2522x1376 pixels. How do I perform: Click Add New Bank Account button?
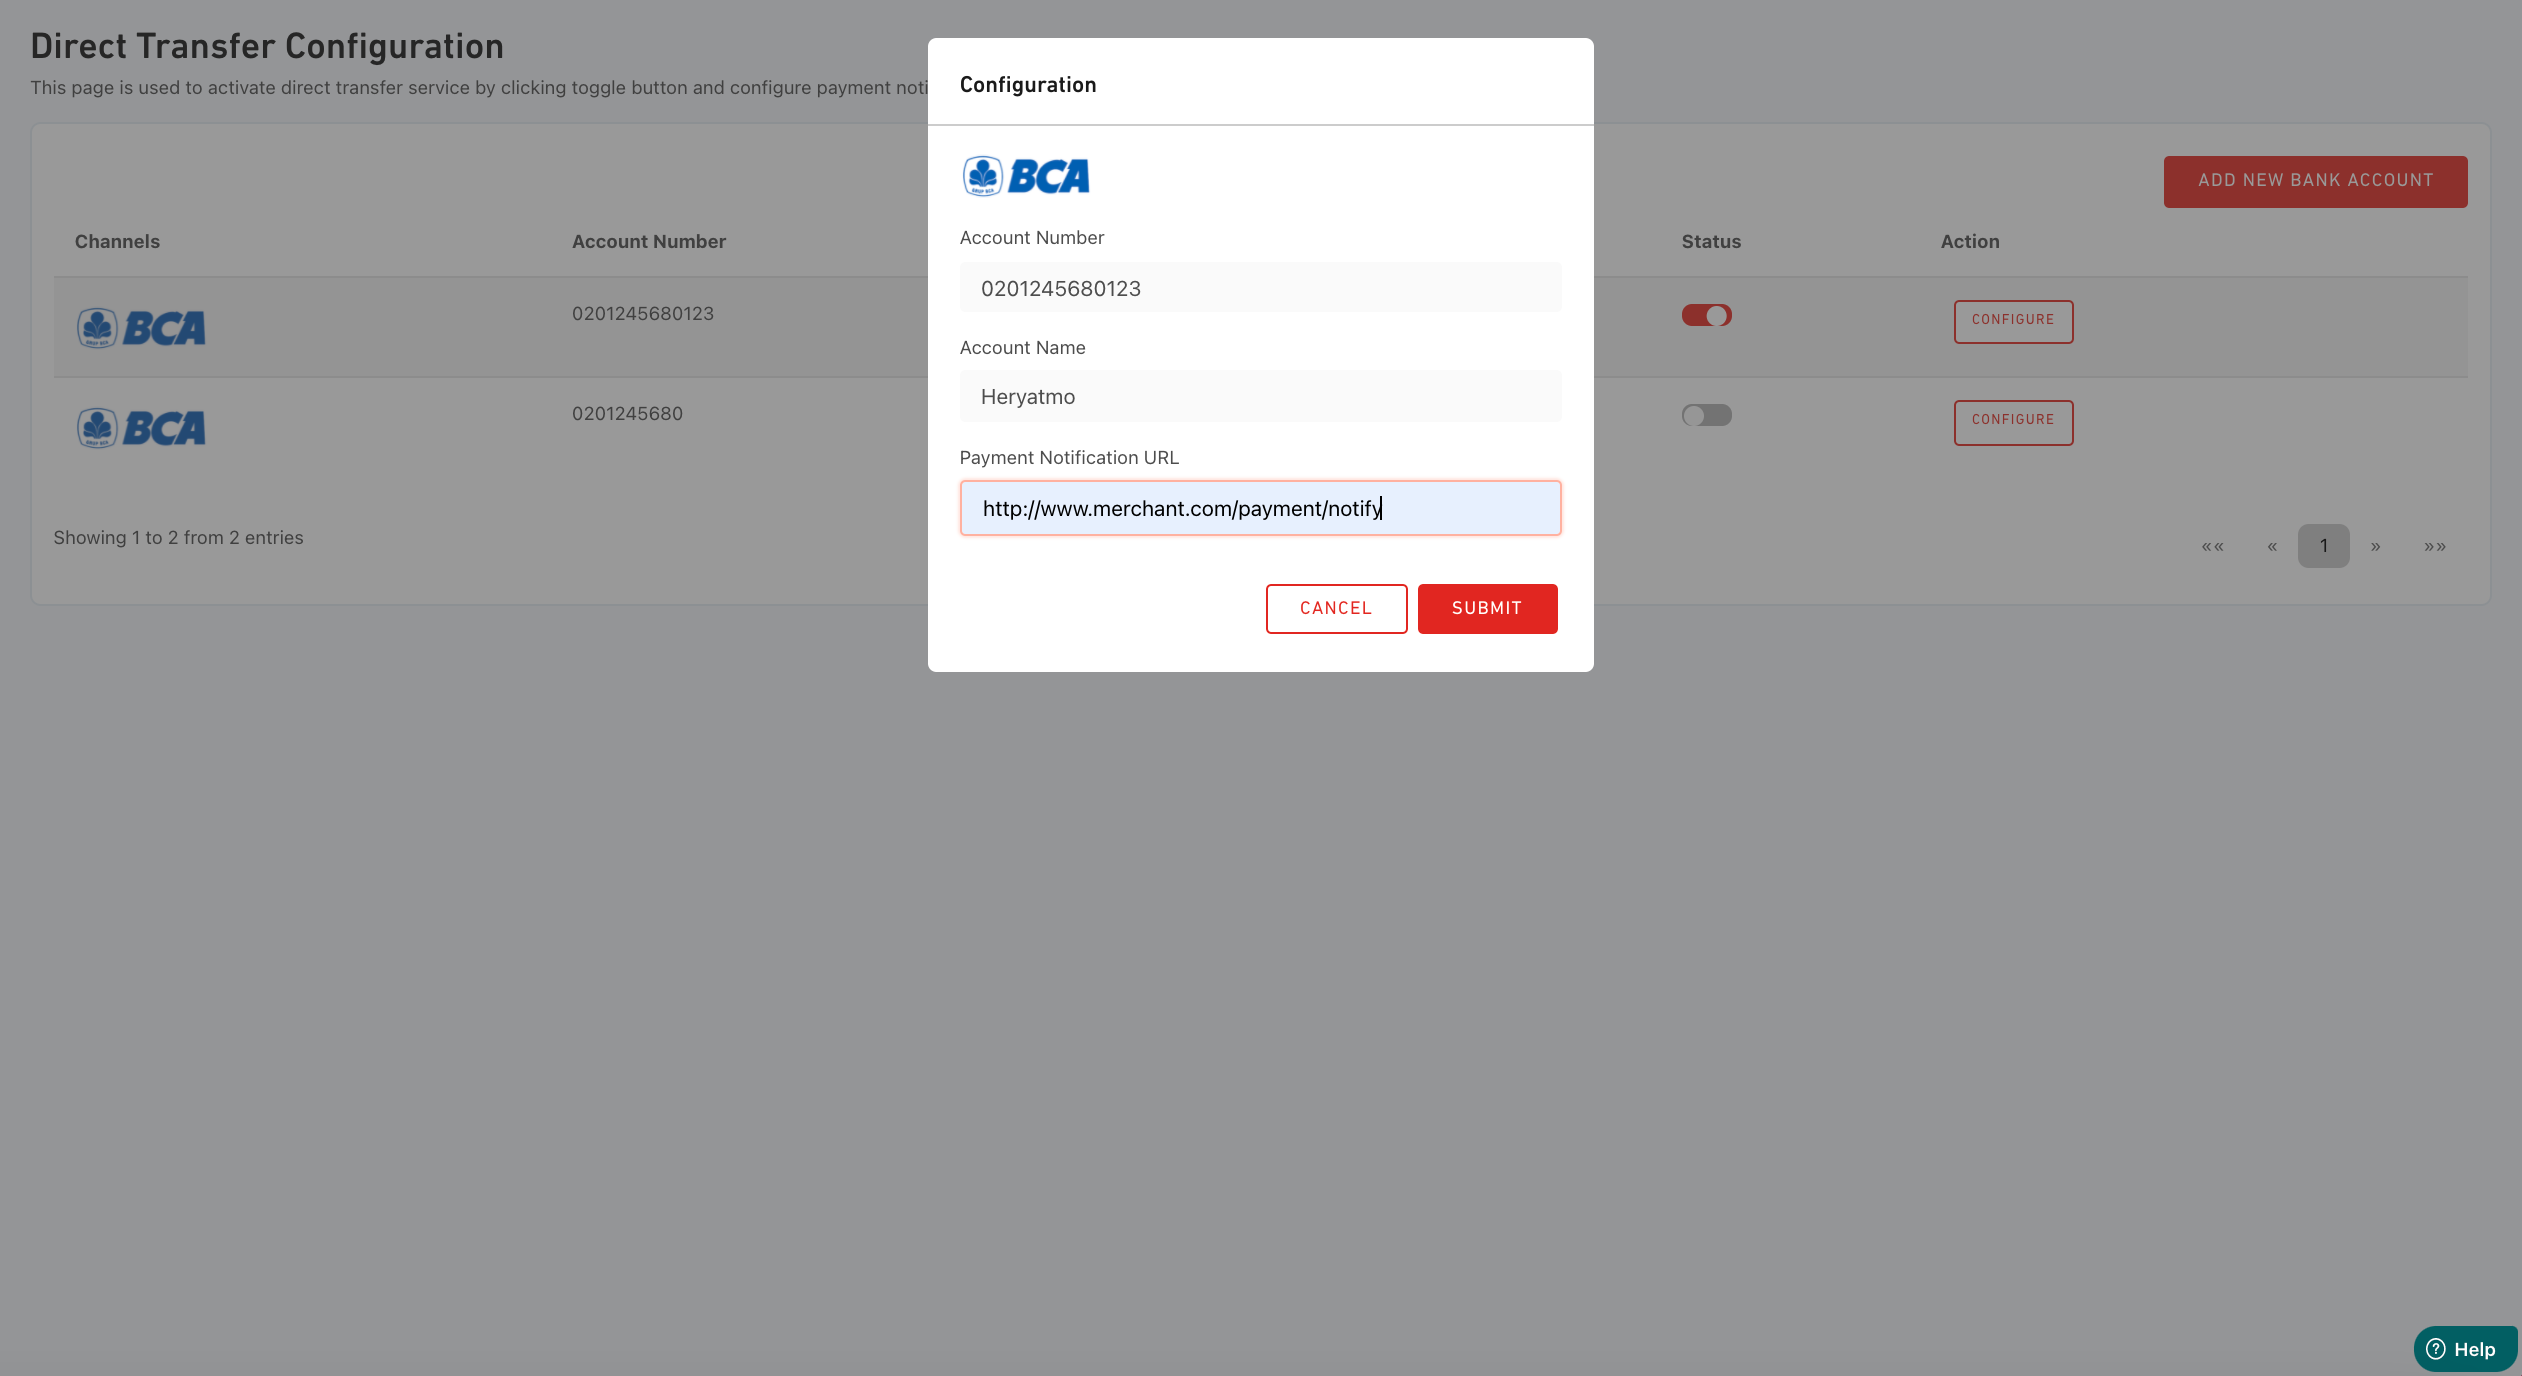tap(2315, 181)
